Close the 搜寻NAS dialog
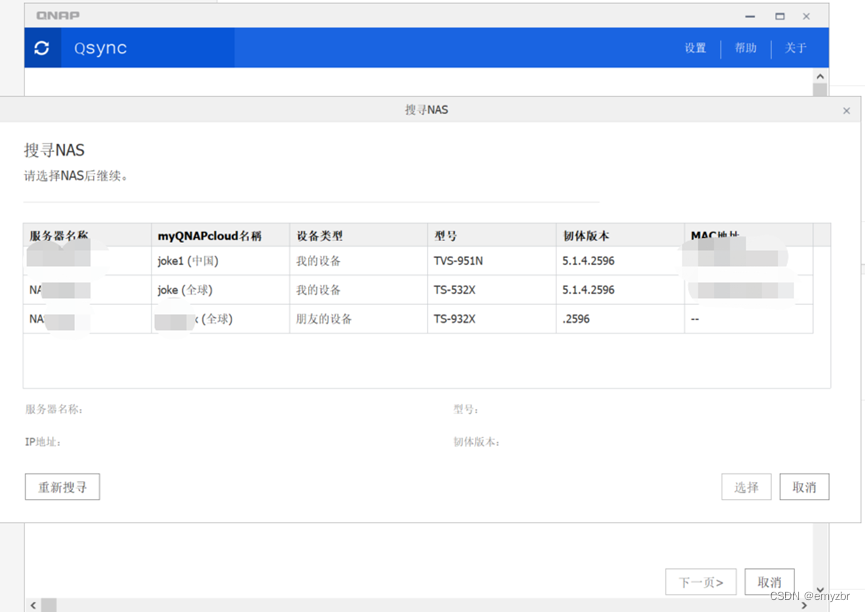 846,110
